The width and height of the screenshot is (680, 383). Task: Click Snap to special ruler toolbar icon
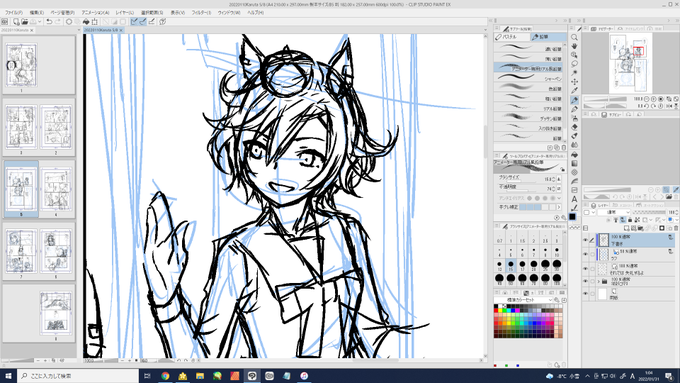point(143,21)
